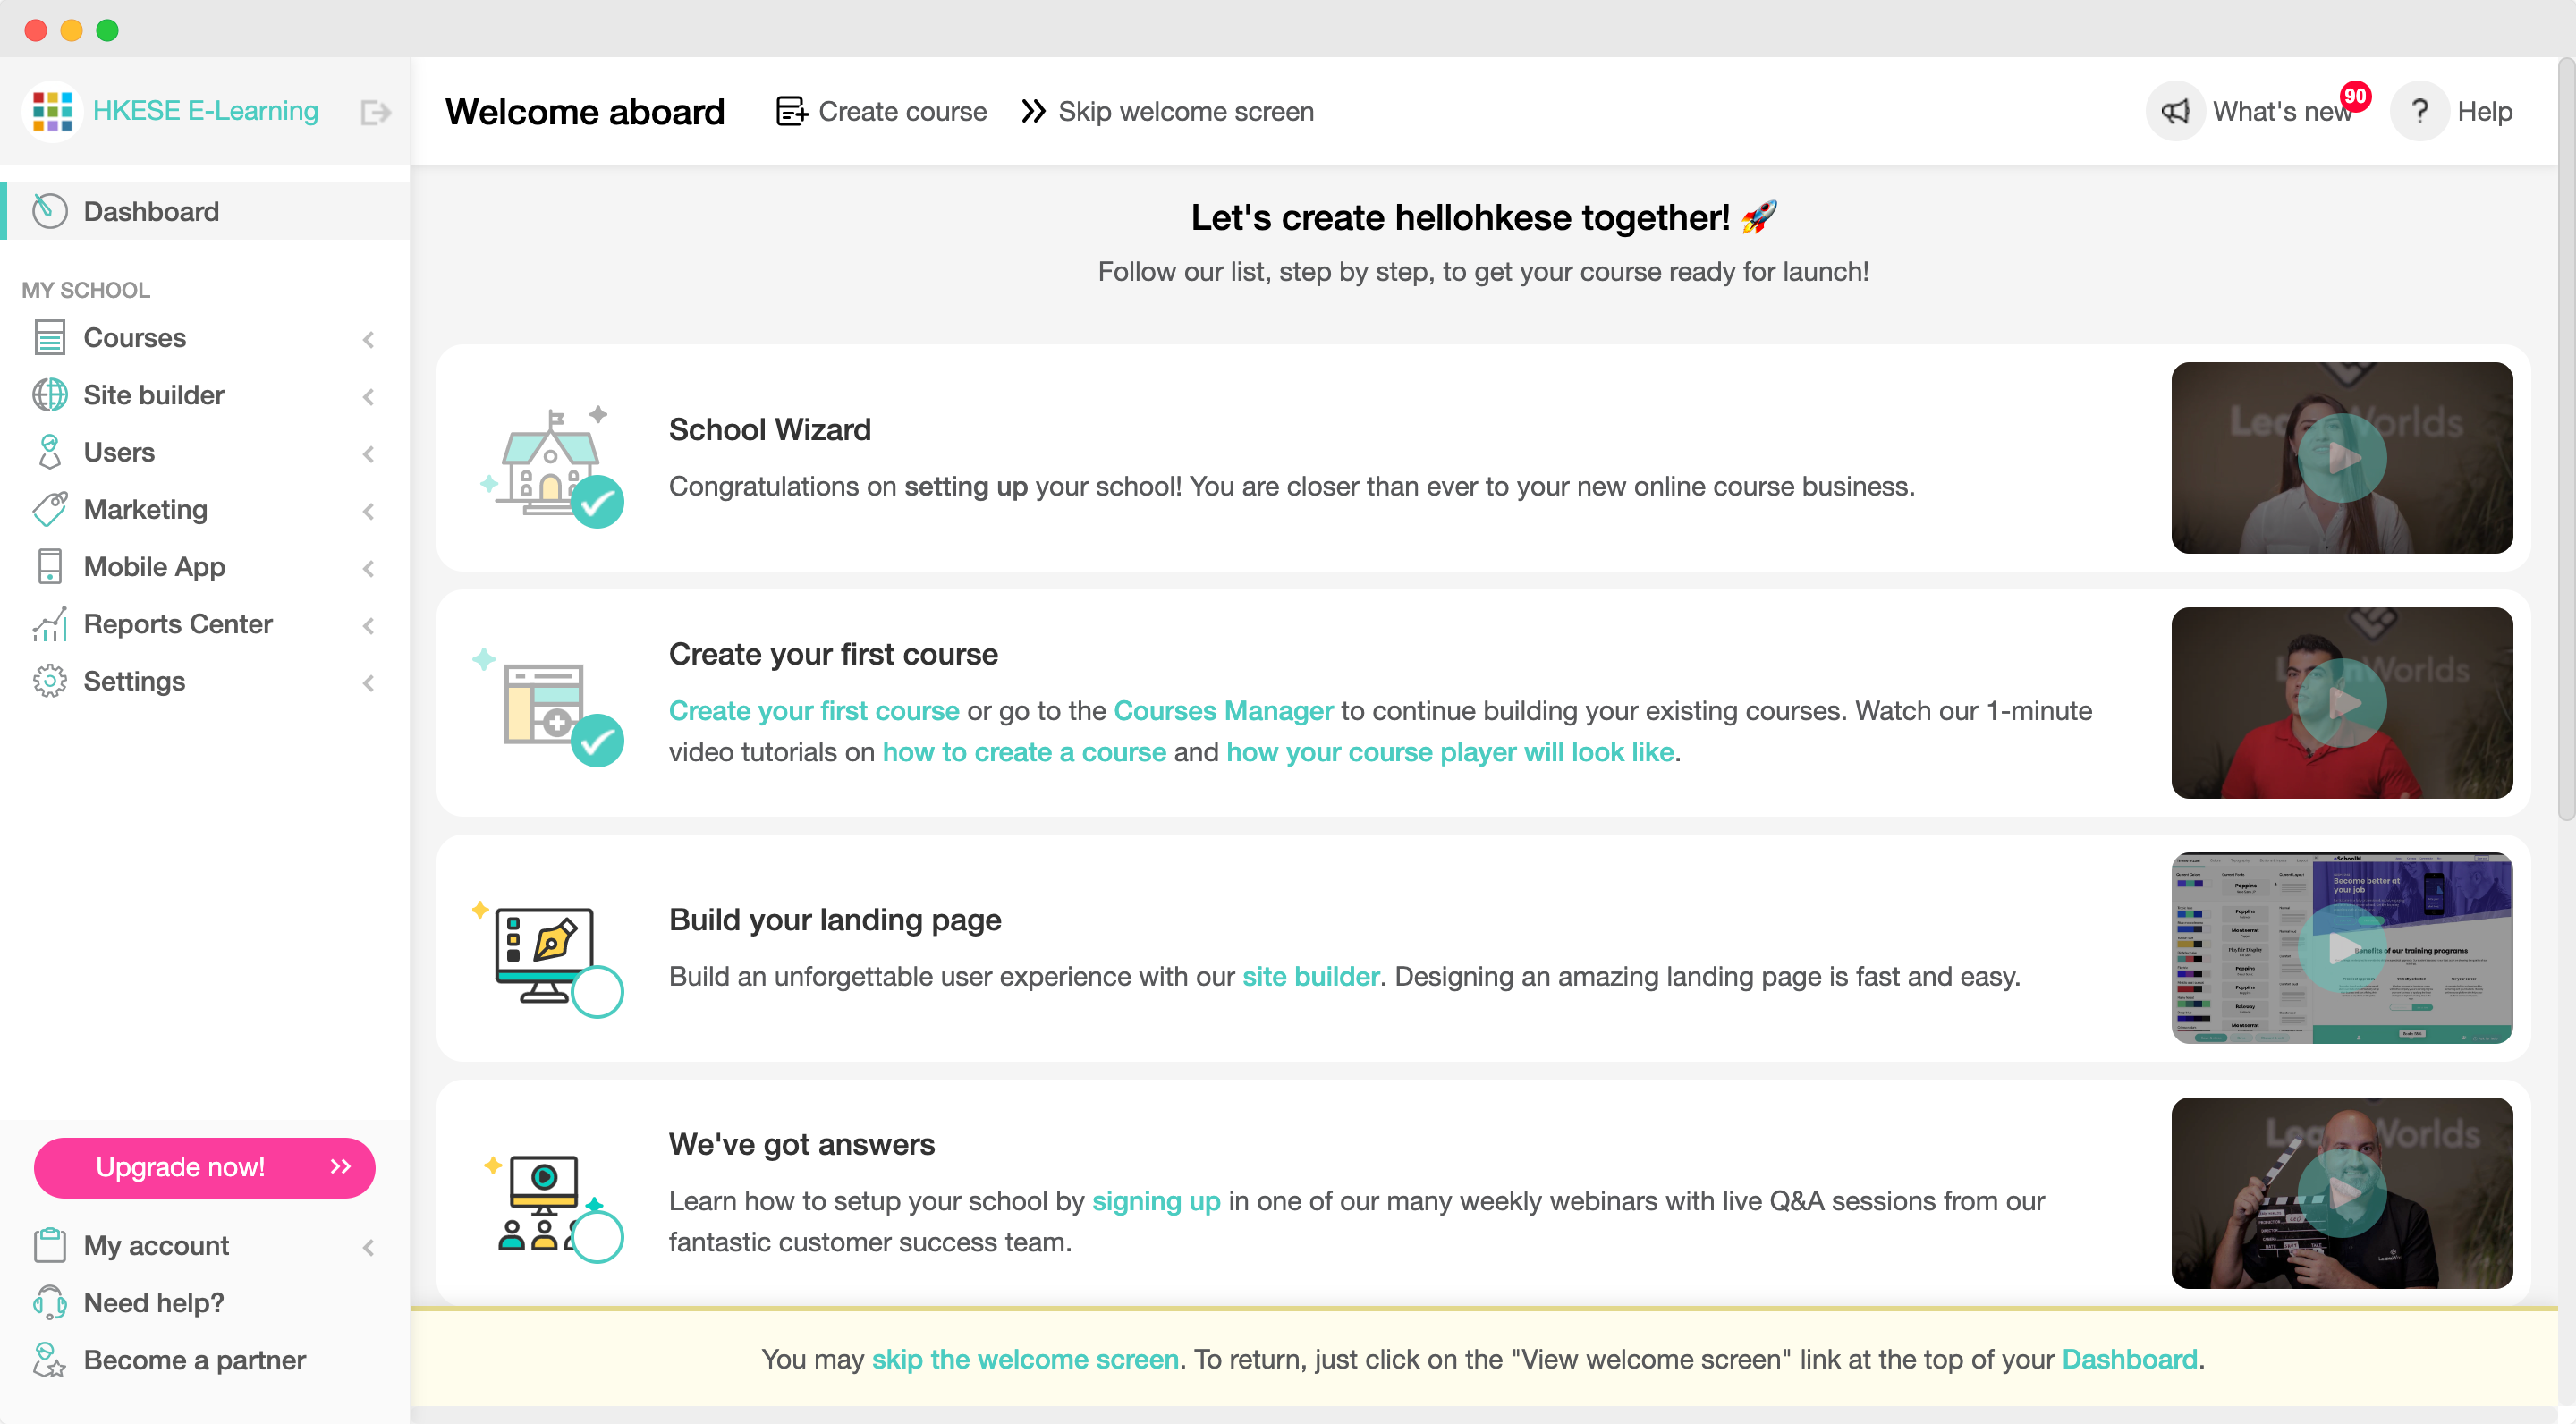Click the Skip welcome screen double-arrow icon
The width and height of the screenshot is (2576, 1424).
click(1033, 111)
